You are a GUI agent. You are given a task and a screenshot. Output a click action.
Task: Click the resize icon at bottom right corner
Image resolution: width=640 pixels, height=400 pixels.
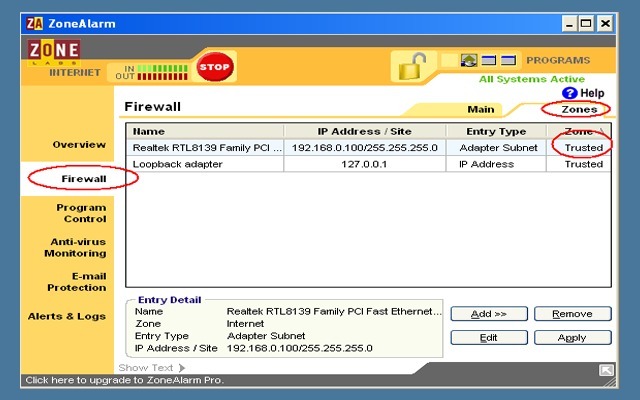(x=606, y=370)
